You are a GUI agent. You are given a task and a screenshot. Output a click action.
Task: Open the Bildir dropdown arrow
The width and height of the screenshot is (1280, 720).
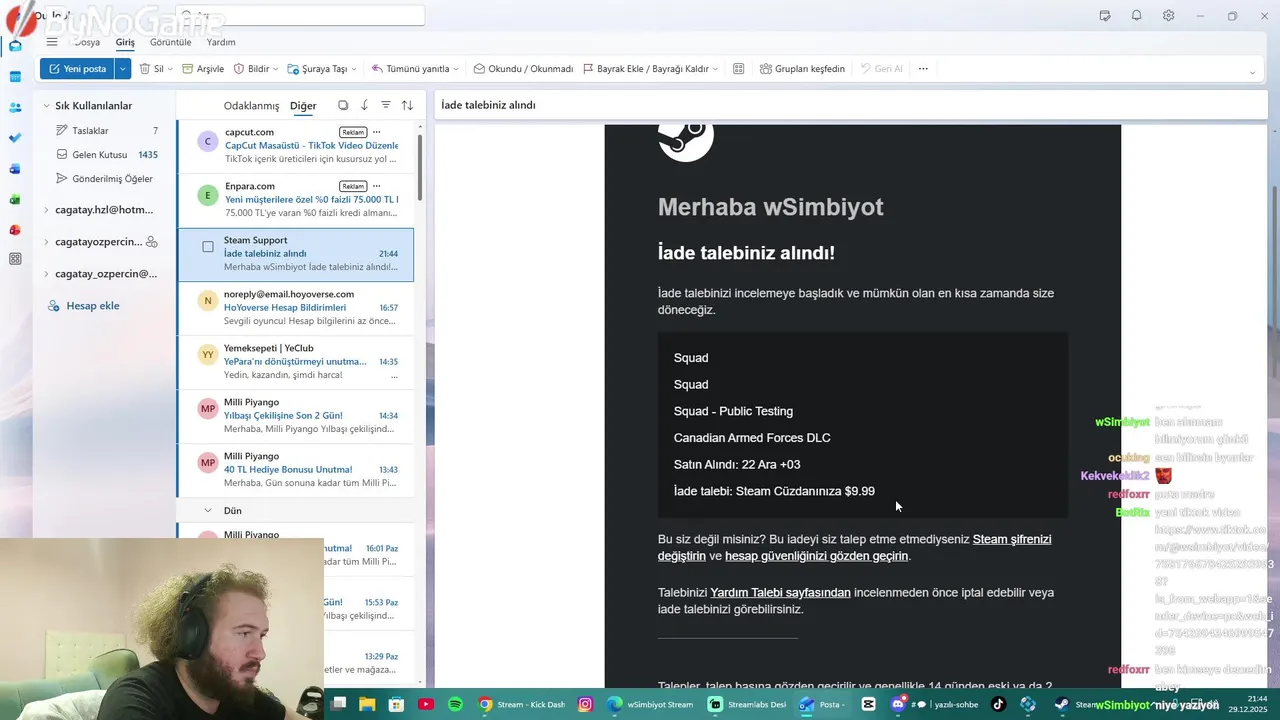277,69
